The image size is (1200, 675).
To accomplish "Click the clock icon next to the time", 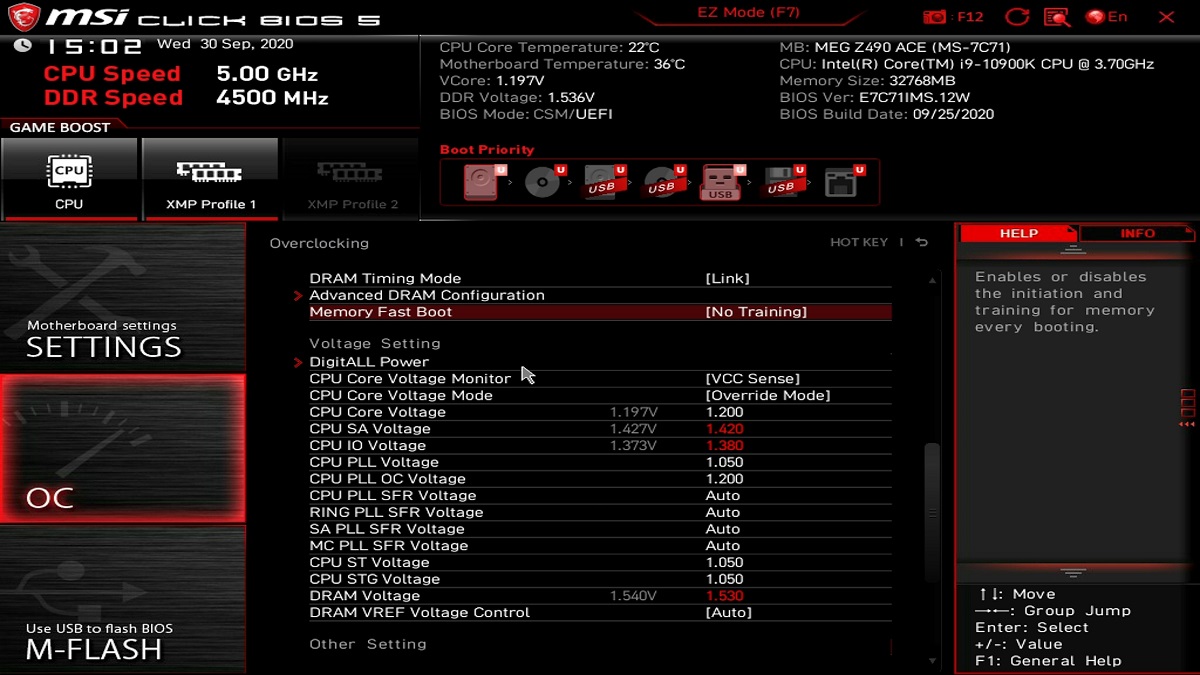I will tap(23, 45).
